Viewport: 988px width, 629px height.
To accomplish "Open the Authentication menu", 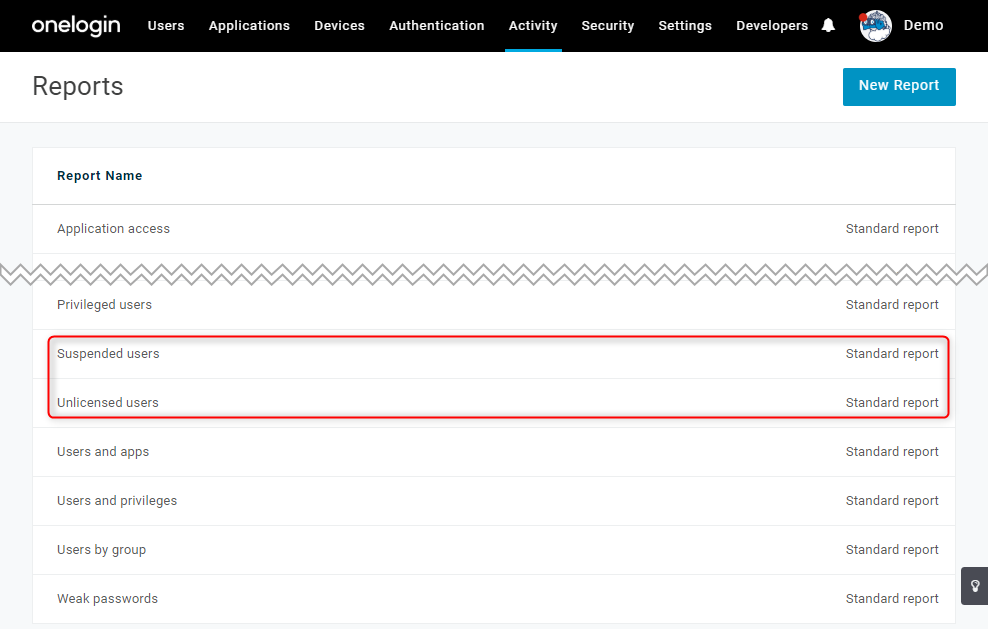I will click(x=437, y=26).
